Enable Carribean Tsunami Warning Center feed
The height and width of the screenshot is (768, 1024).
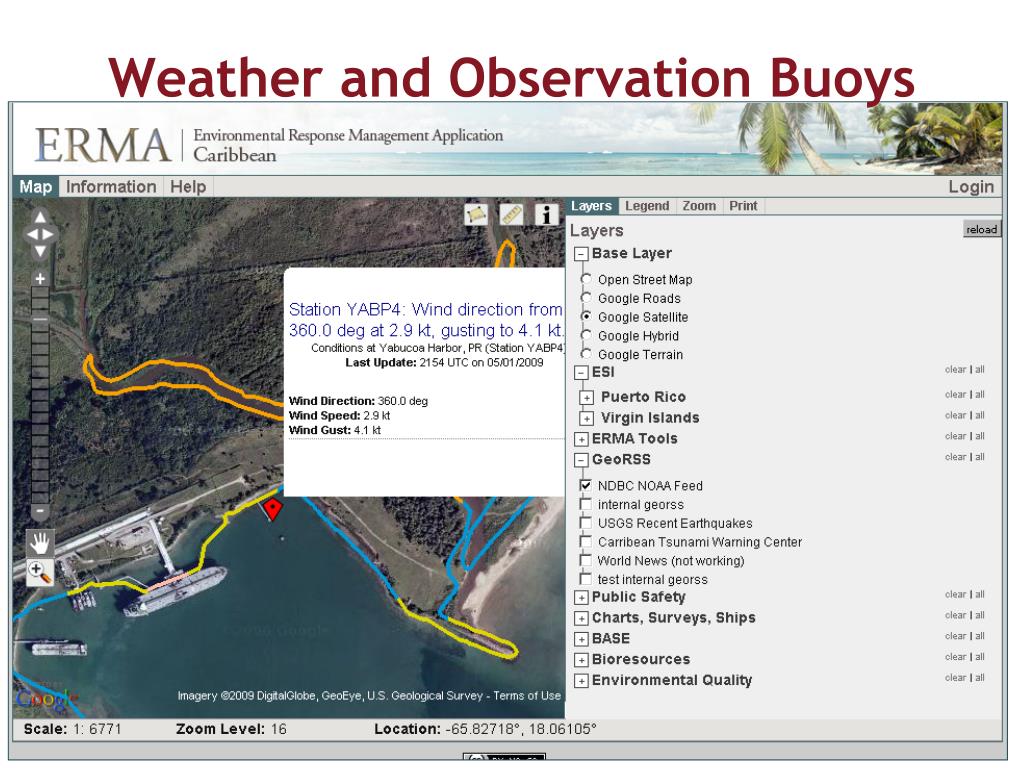click(x=586, y=541)
